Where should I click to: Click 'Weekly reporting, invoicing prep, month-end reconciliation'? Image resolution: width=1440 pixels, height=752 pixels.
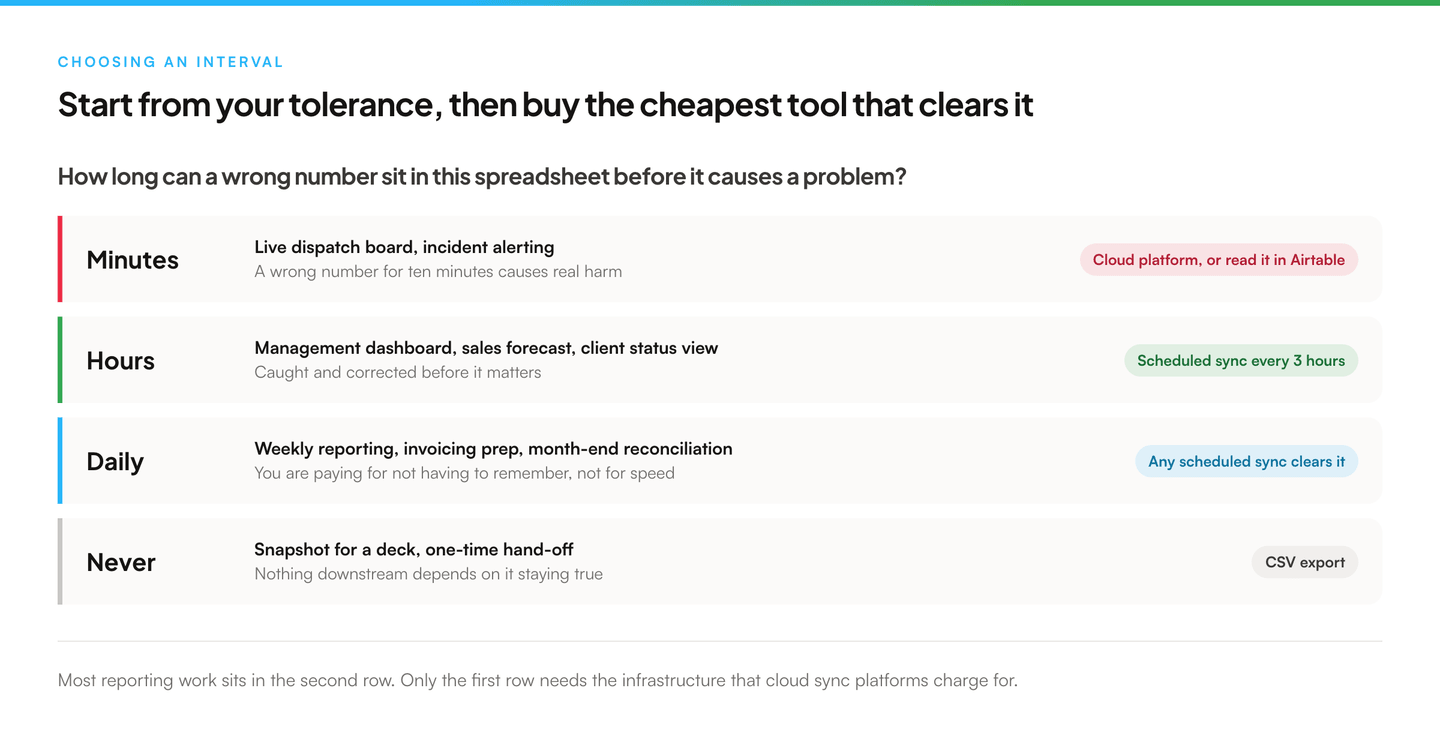(x=493, y=449)
